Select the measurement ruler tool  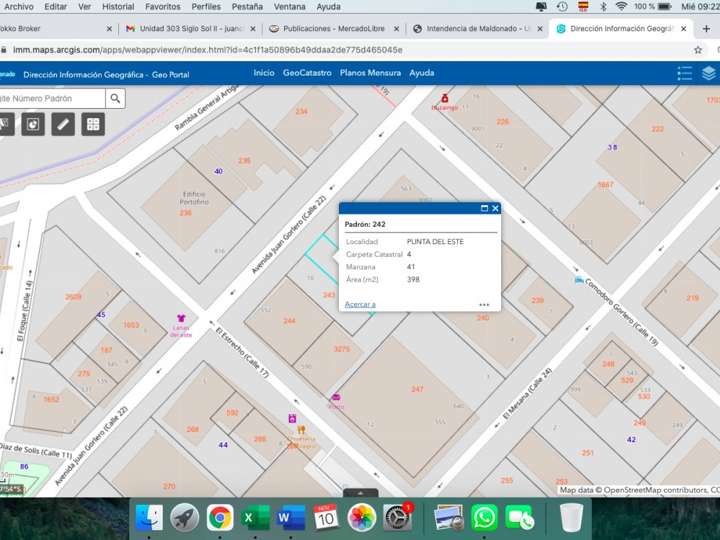point(63,124)
